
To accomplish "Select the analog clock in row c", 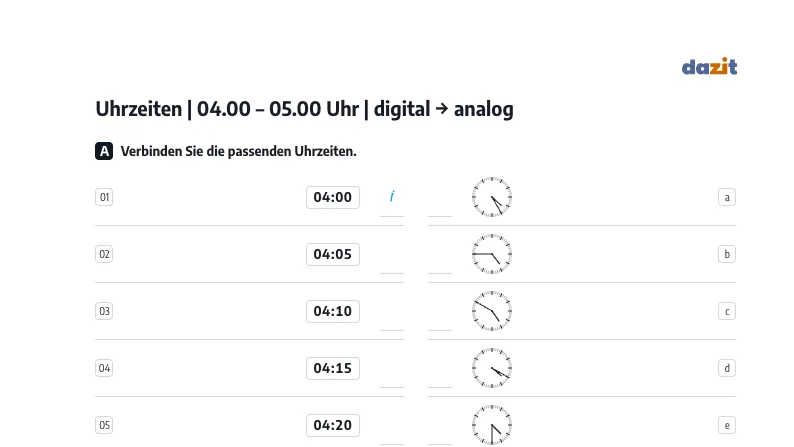I will pos(492,311).
